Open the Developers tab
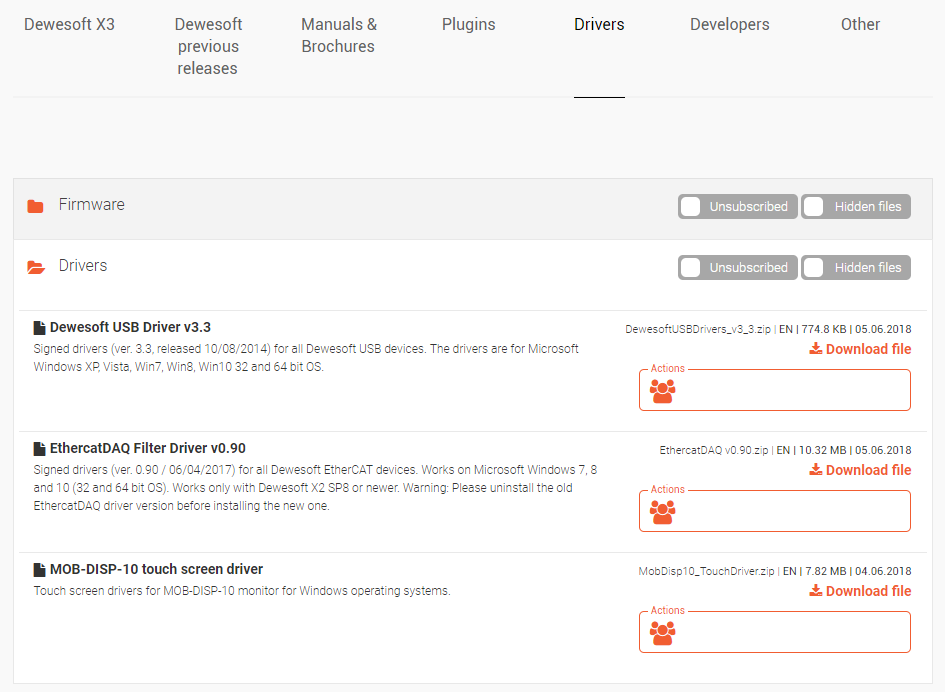The image size is (945, 692). (x=730, y=25)
